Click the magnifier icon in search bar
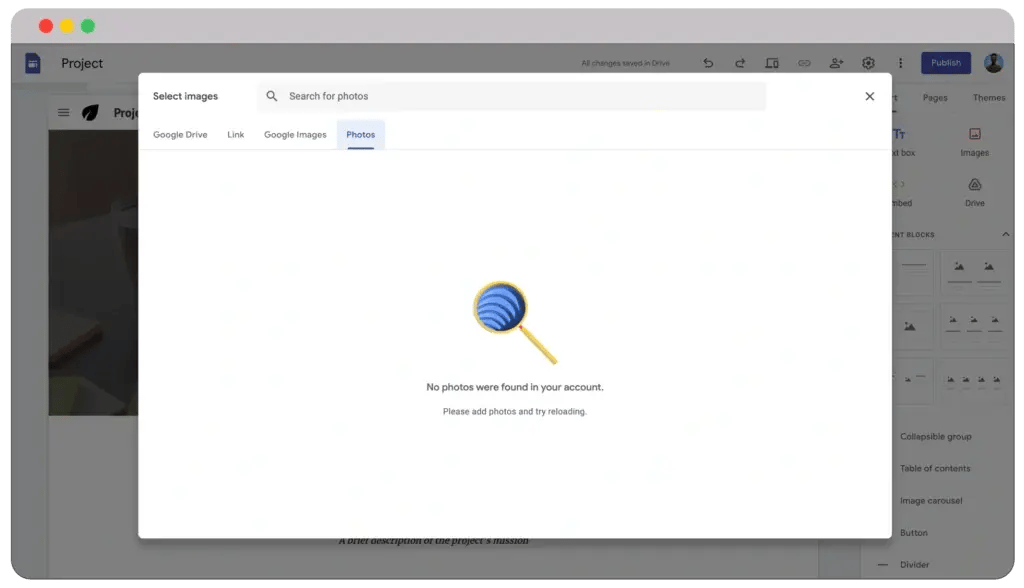The width and height of the screenshot is (1024, 588). click(272, 96)
